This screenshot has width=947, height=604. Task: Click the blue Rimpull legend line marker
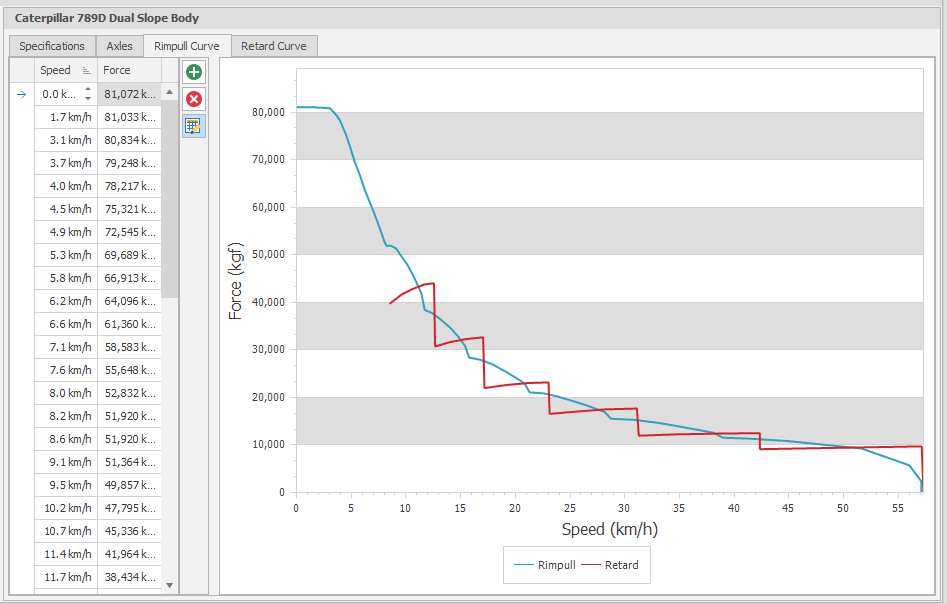pos(525,565)
